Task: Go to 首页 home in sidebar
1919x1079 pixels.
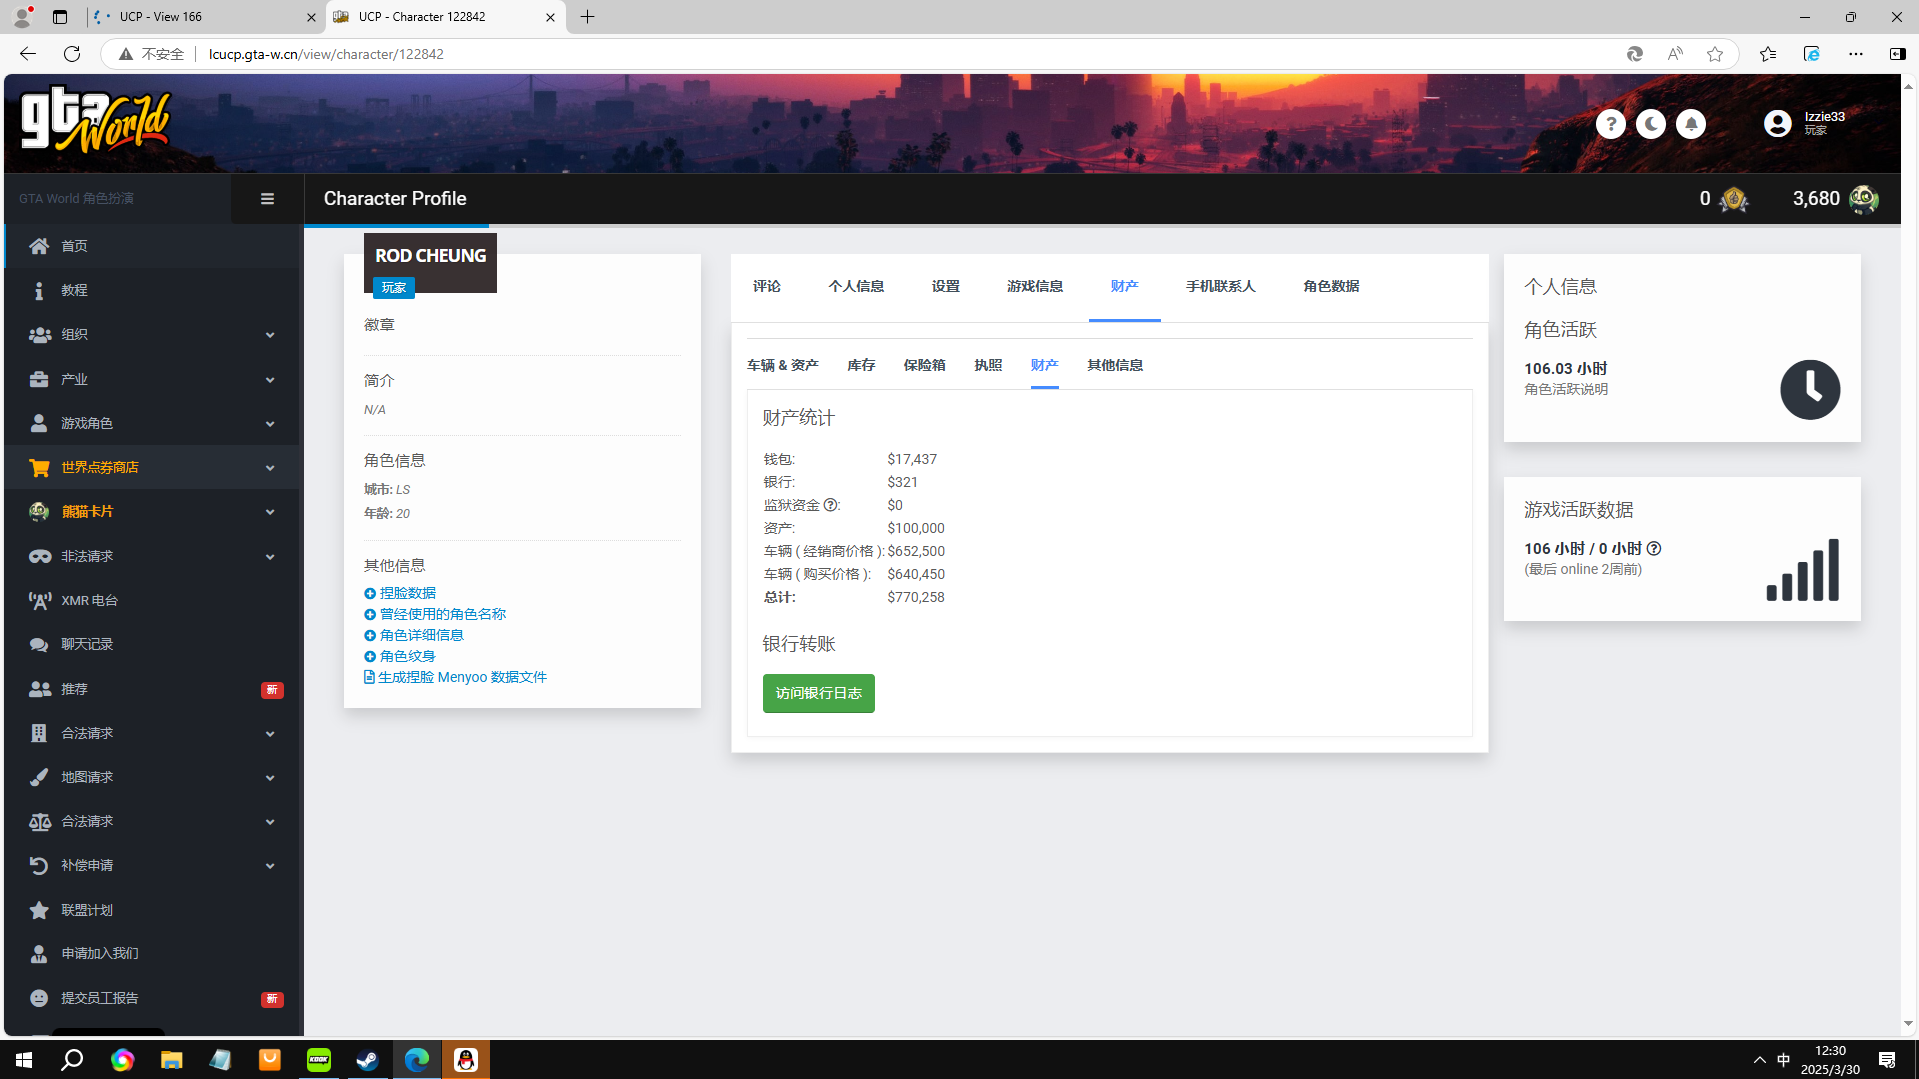Action: pyautogui.click(x=152, y=246)
